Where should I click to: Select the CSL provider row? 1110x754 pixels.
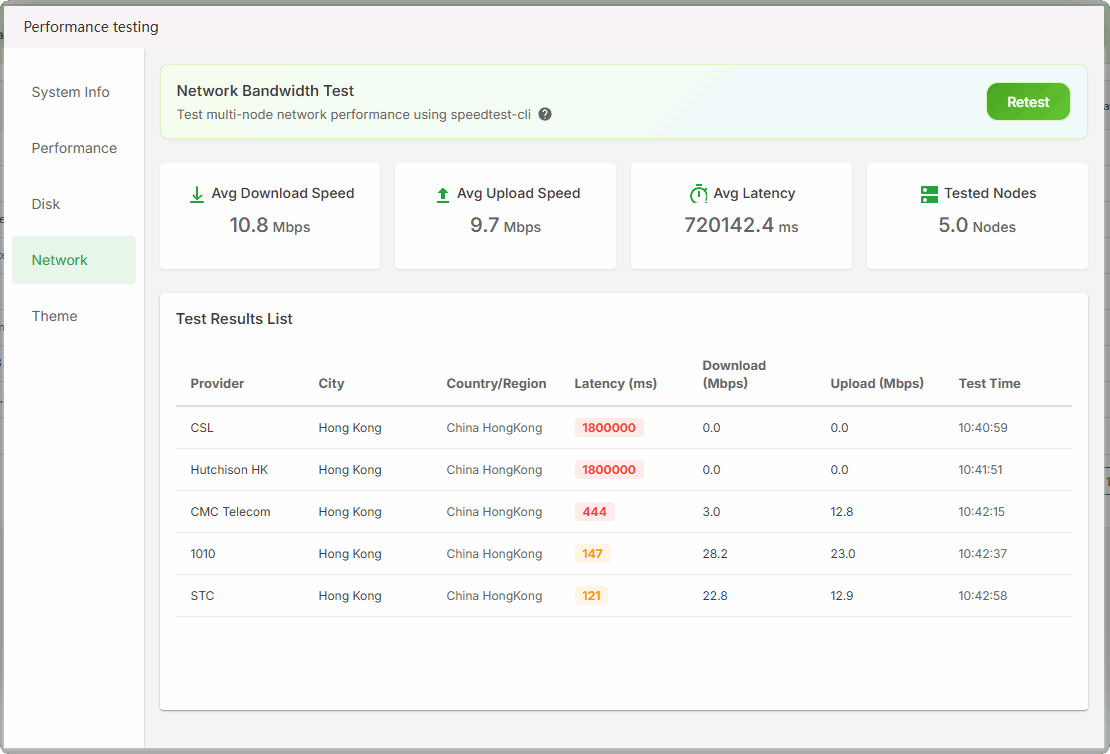(x=202, y=428)
